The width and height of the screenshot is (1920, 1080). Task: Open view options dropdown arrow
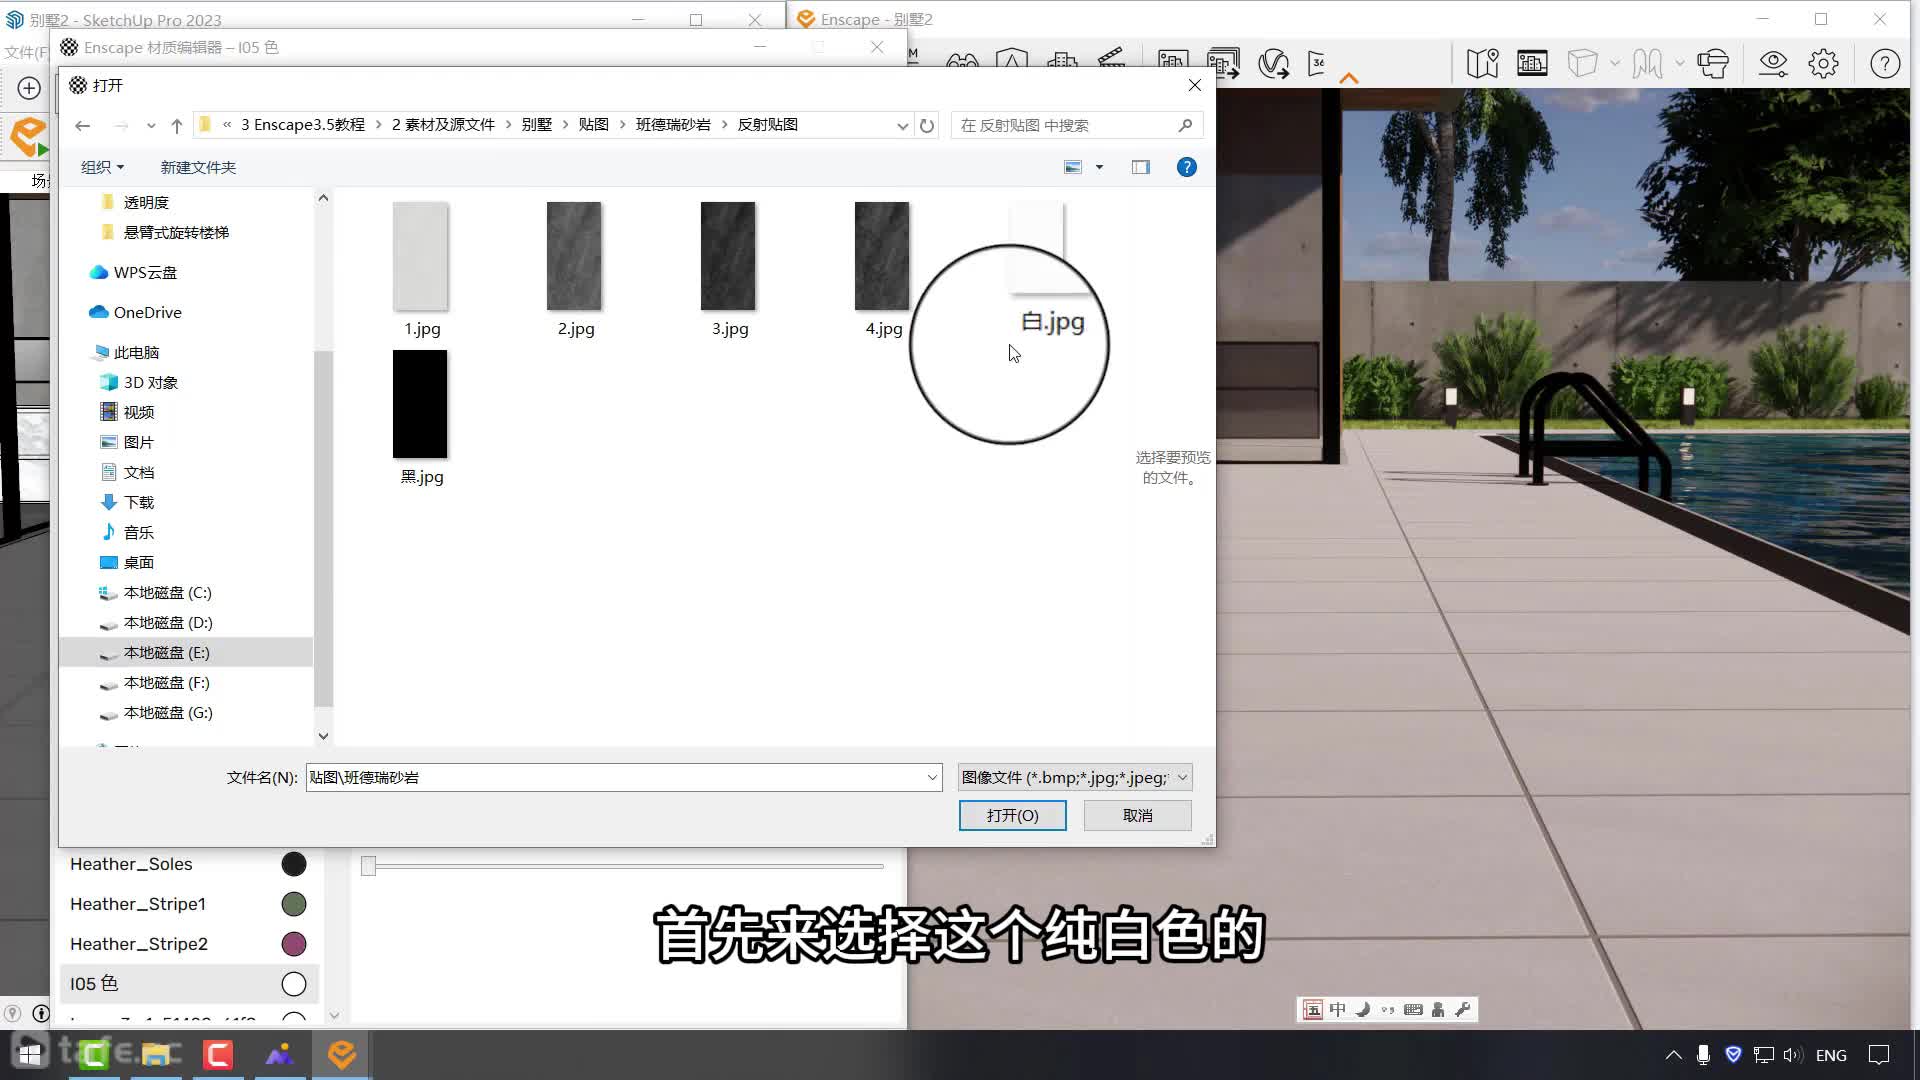(x=1099, y=167)
